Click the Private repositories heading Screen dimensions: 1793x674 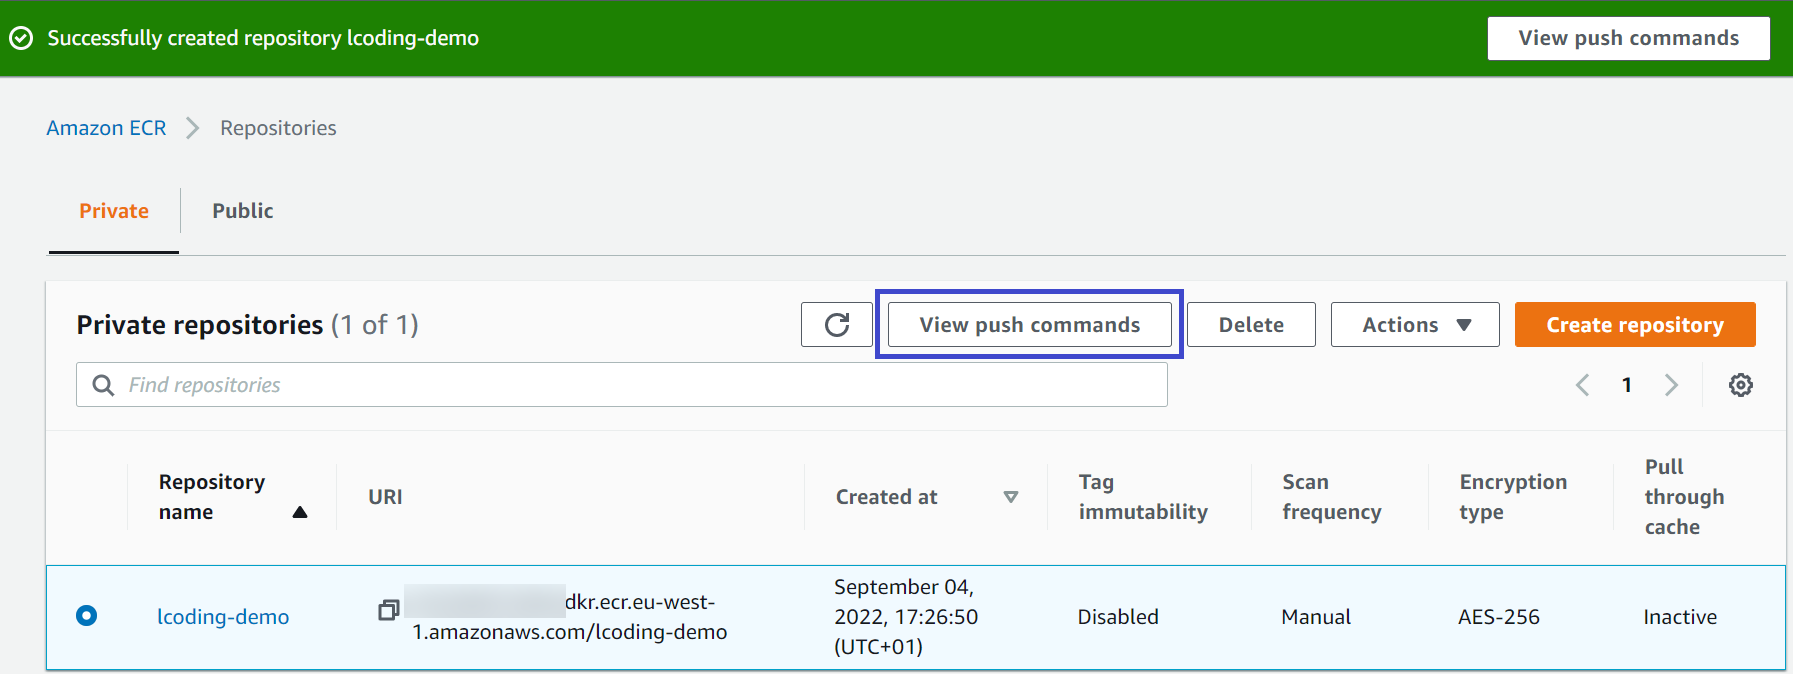point(247,325)
